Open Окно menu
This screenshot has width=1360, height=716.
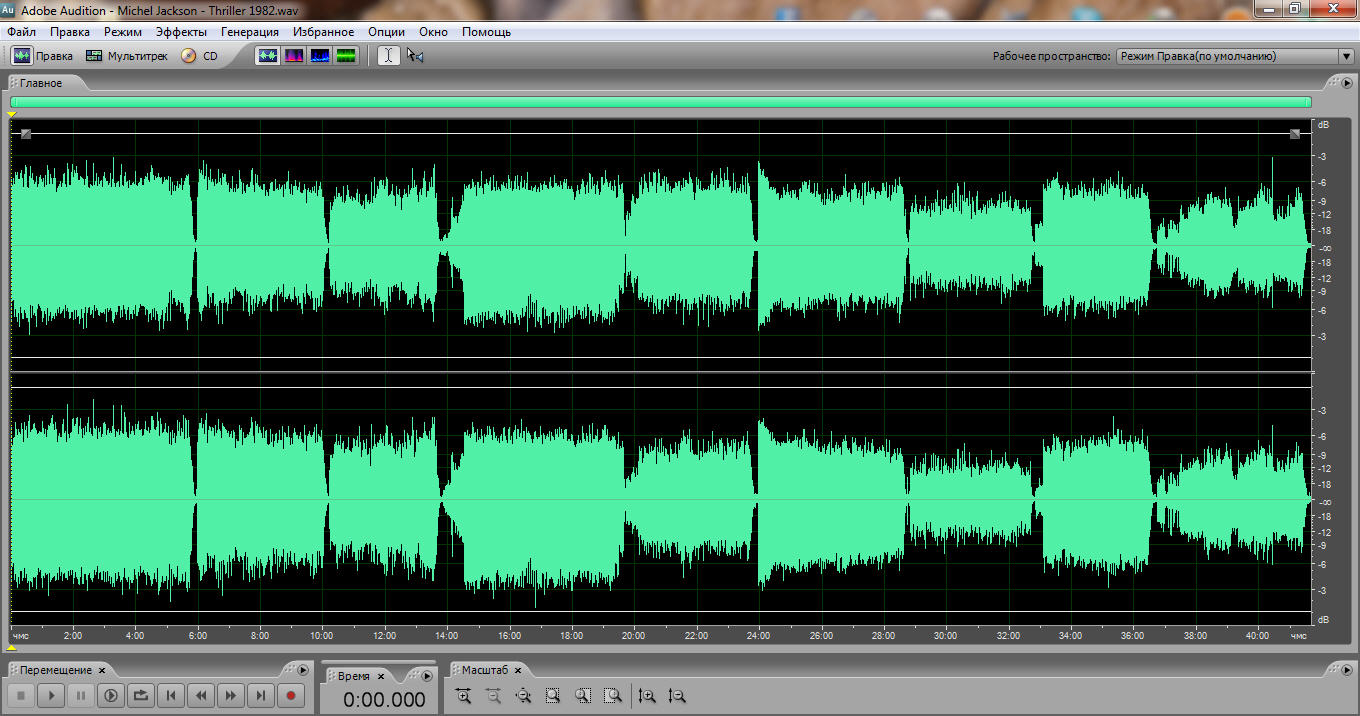click(x=434, y=32)
